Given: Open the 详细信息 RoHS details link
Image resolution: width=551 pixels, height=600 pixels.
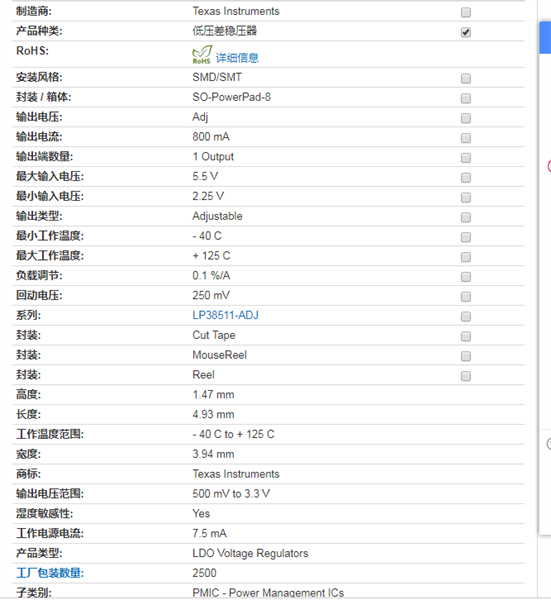Looking at the screenshot, I should (x=237, y=58).
